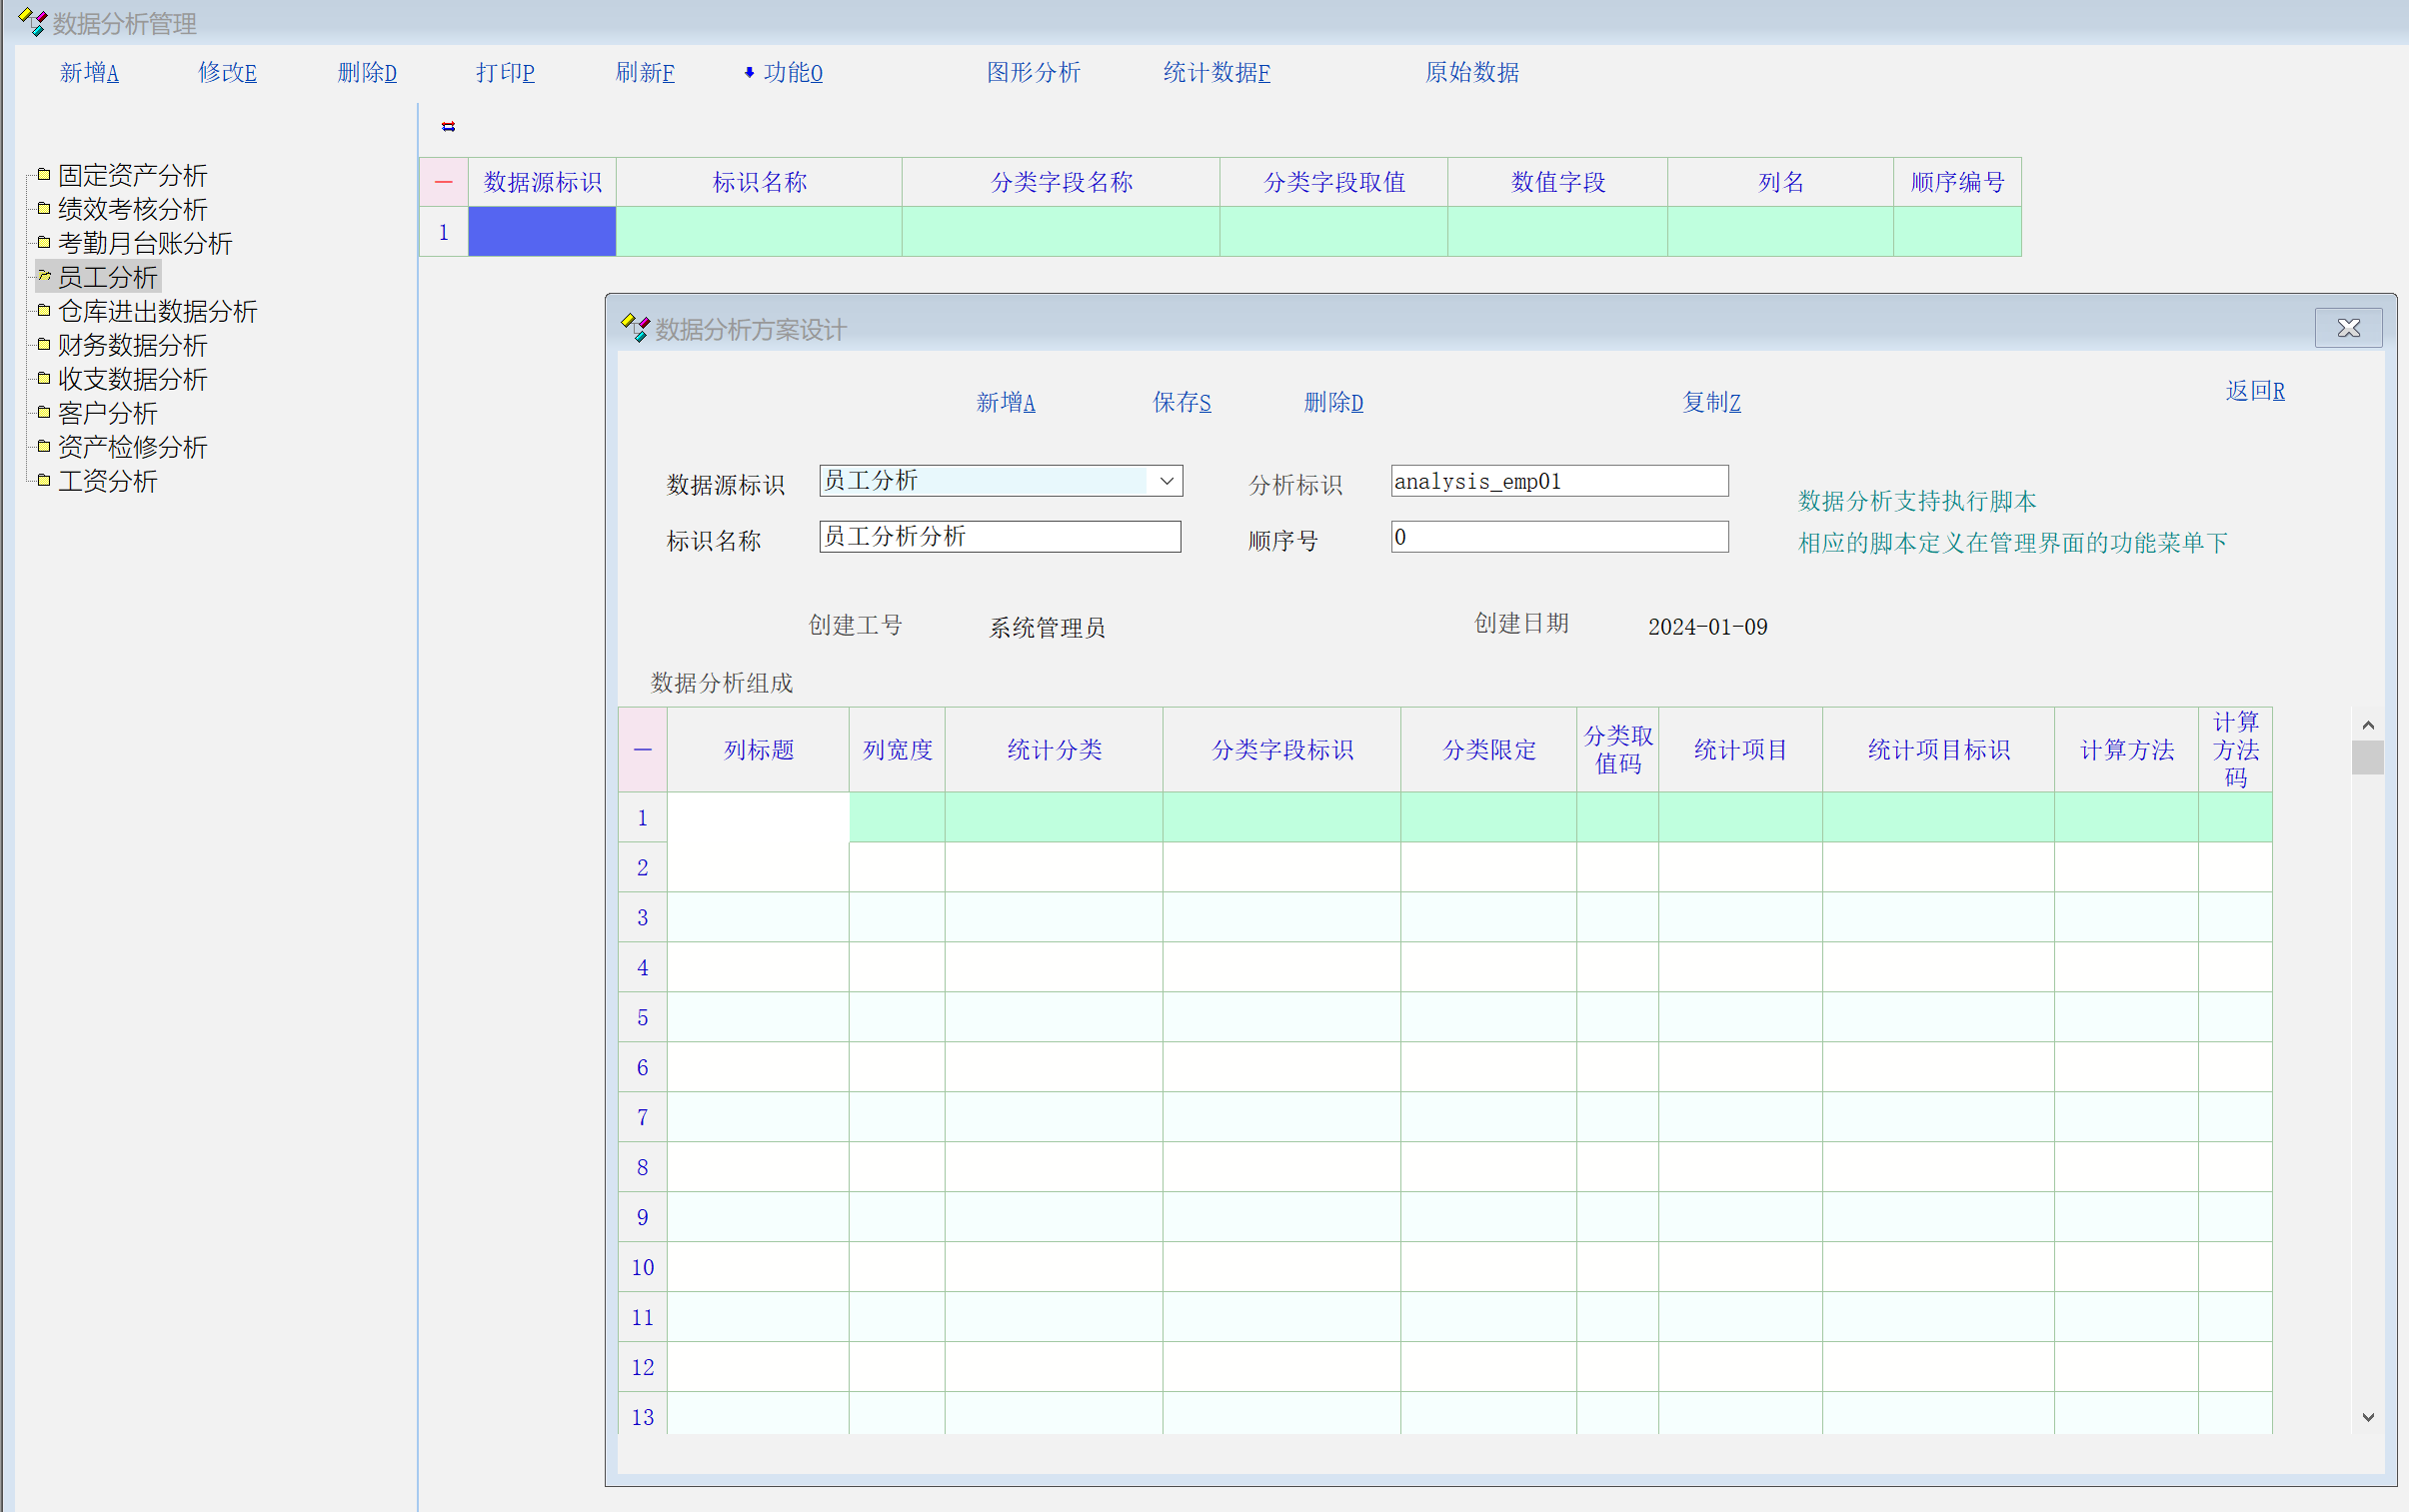Screen dimensions: 2409x1512
Task: Close the 数据分析方案设计 dialog
Action: [2347, 328]
